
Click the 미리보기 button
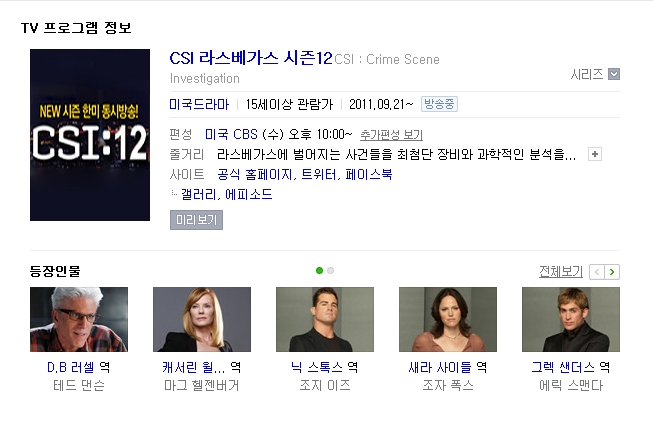point(196,220)
